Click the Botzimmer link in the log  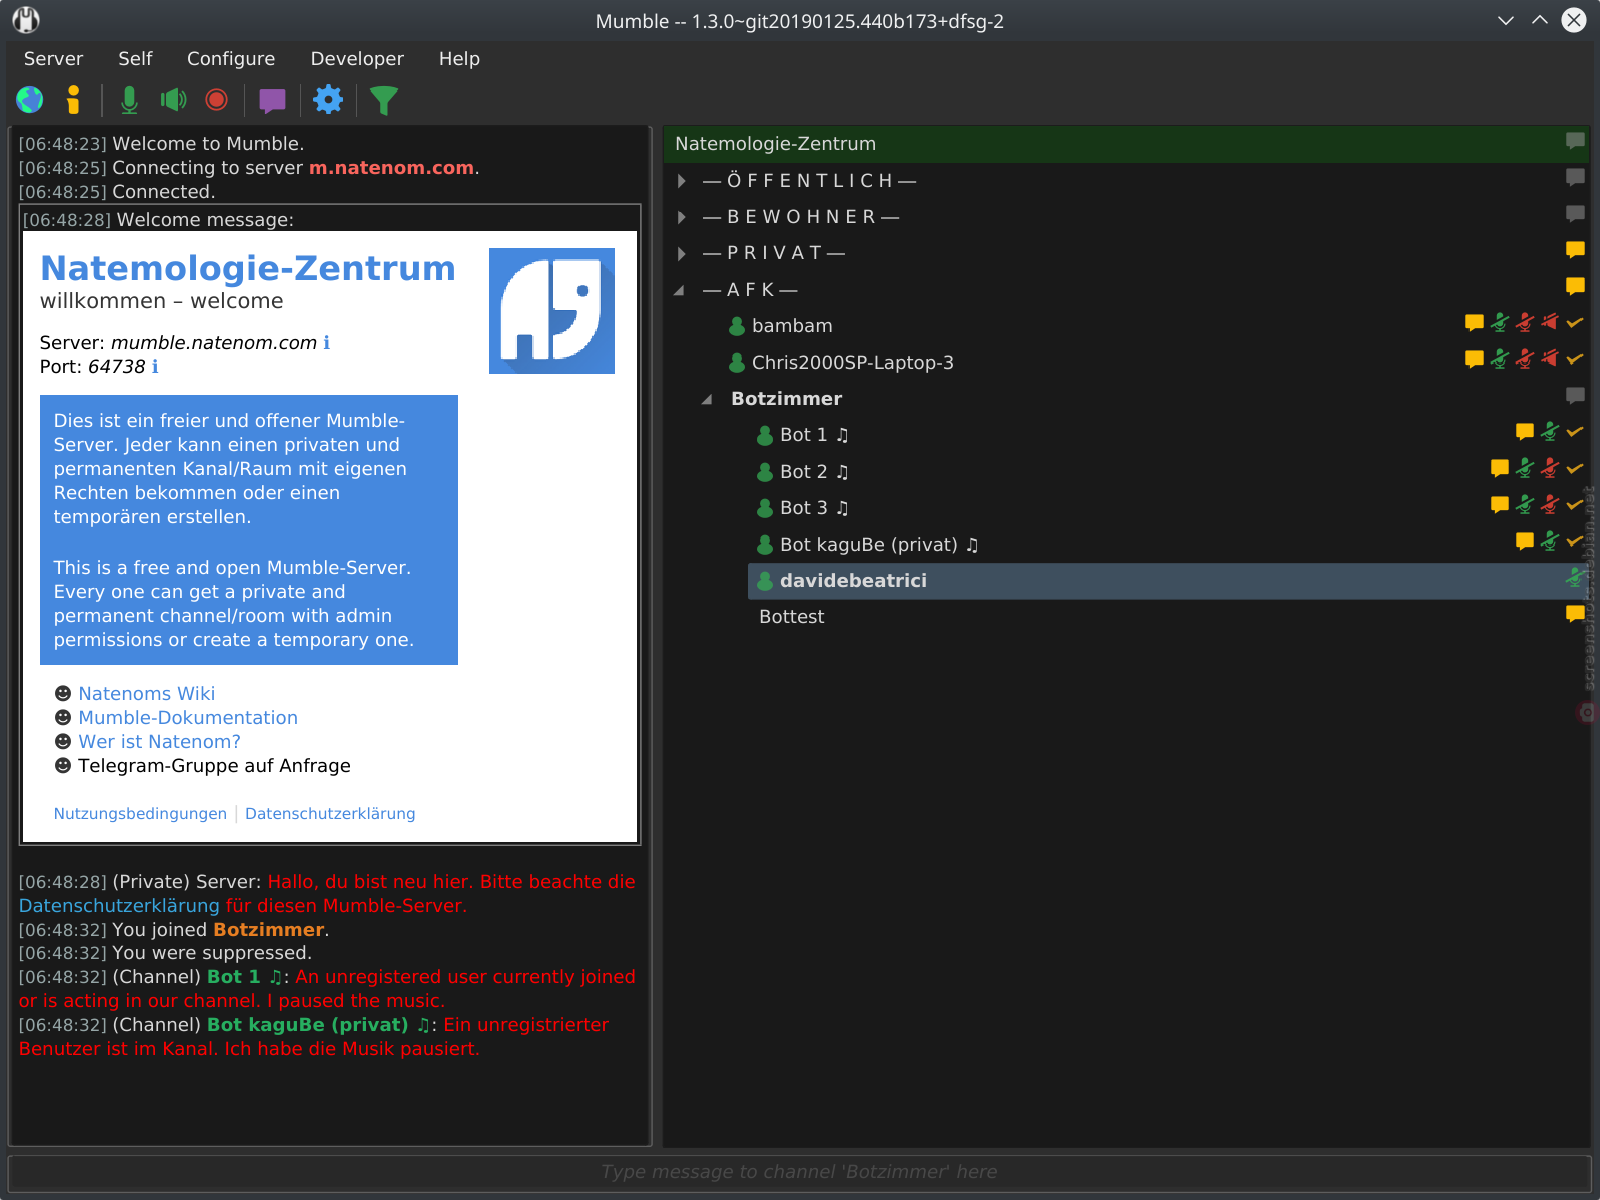pos(268,930)
